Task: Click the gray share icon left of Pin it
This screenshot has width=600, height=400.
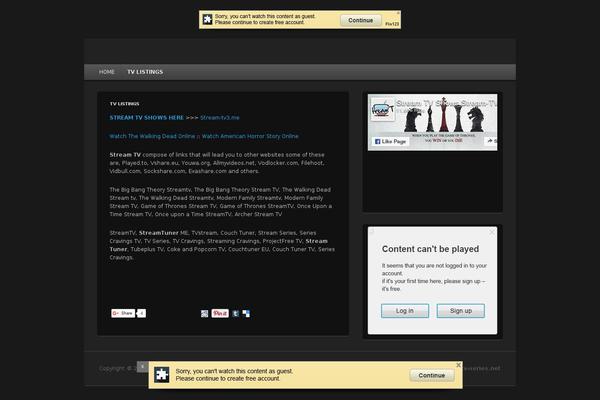Action: 205,313
